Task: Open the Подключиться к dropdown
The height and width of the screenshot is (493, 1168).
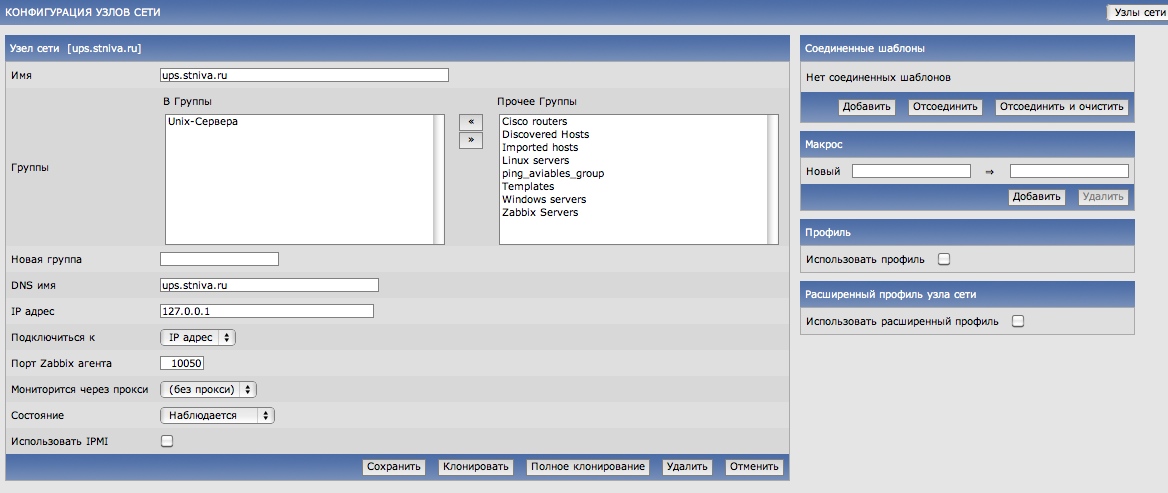Action: [x=198, y=338]
